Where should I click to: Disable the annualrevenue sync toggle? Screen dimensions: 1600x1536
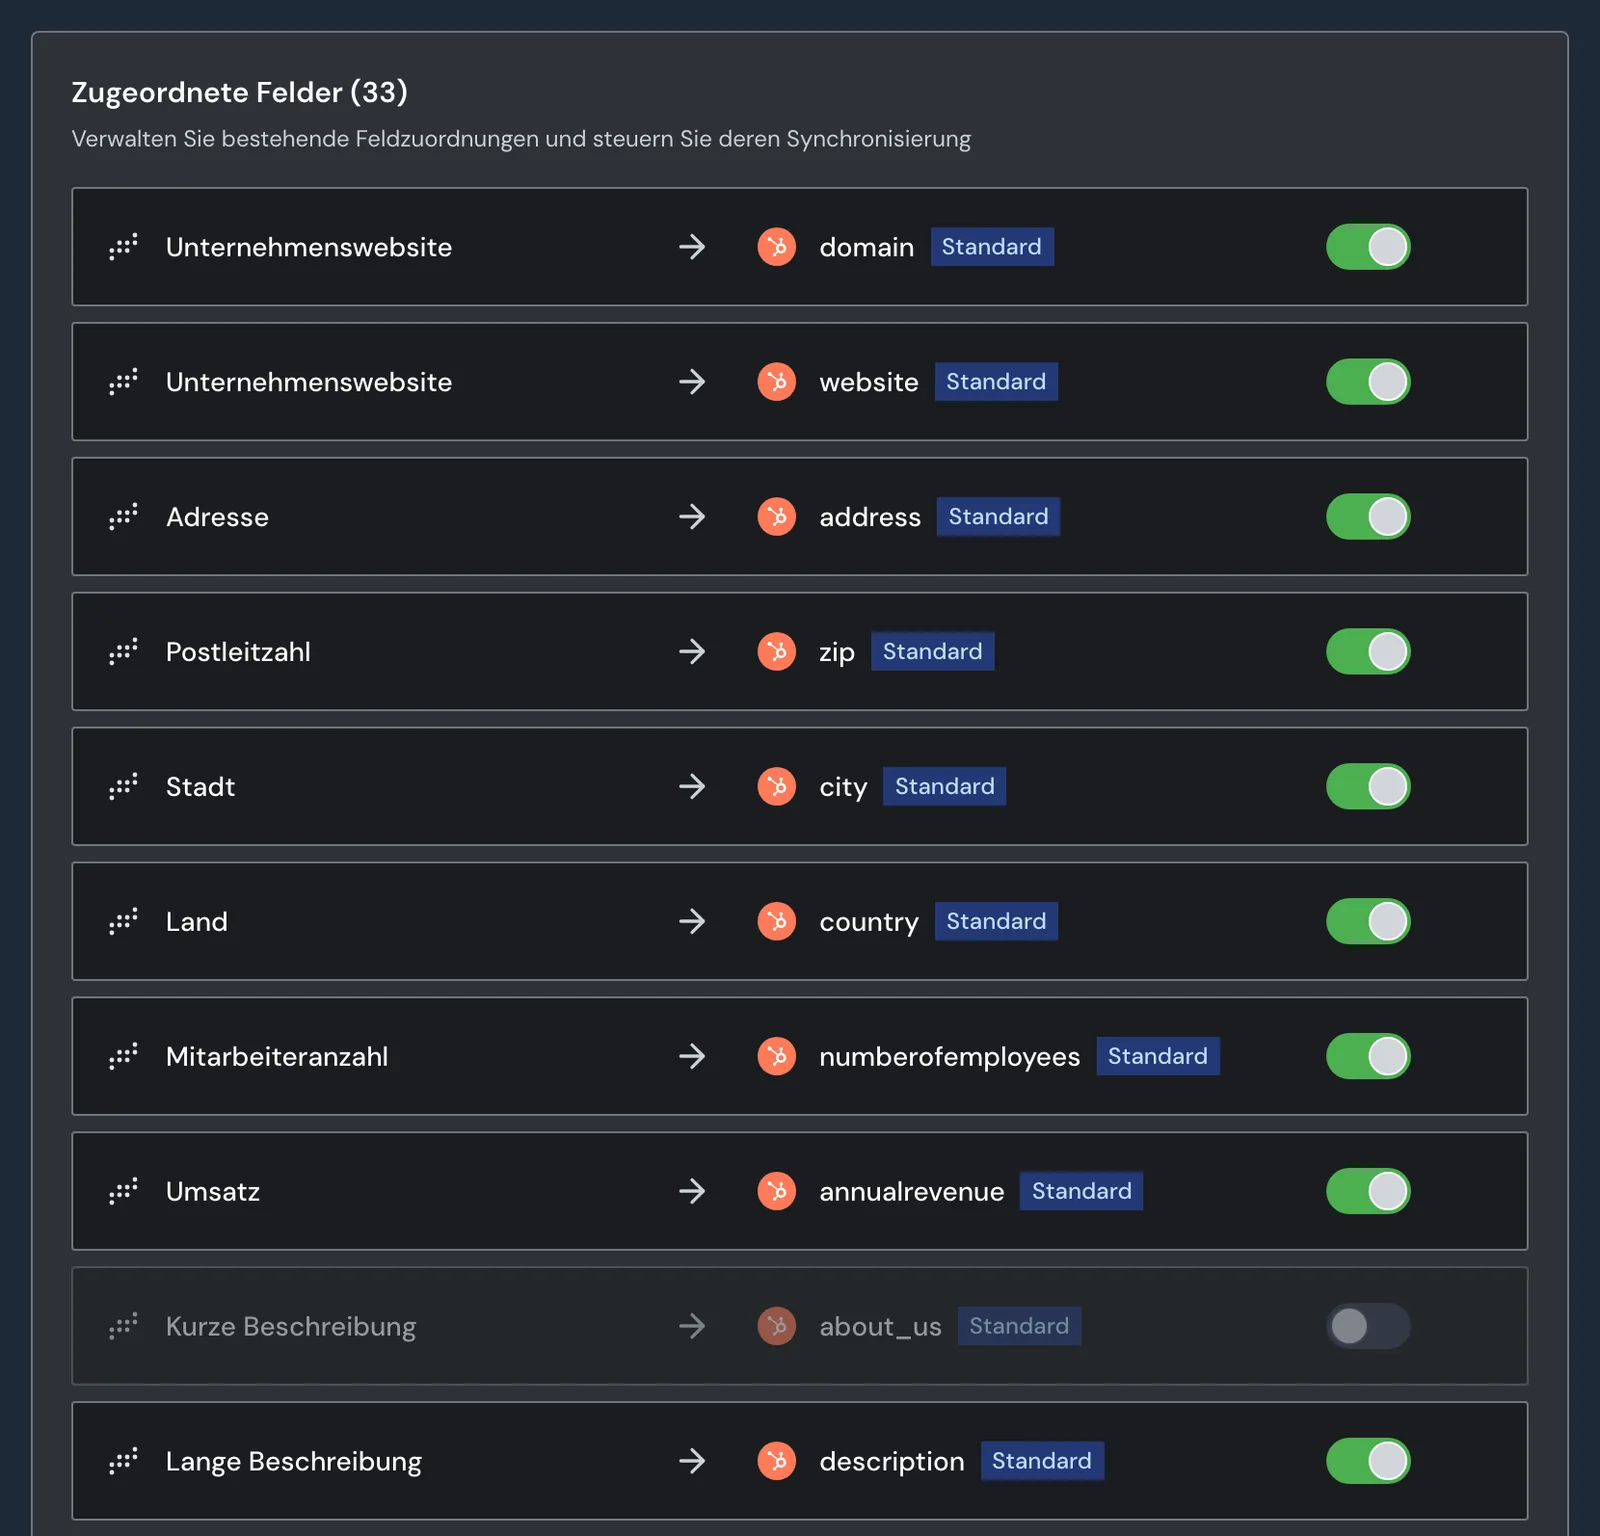click(1368, 1192)
